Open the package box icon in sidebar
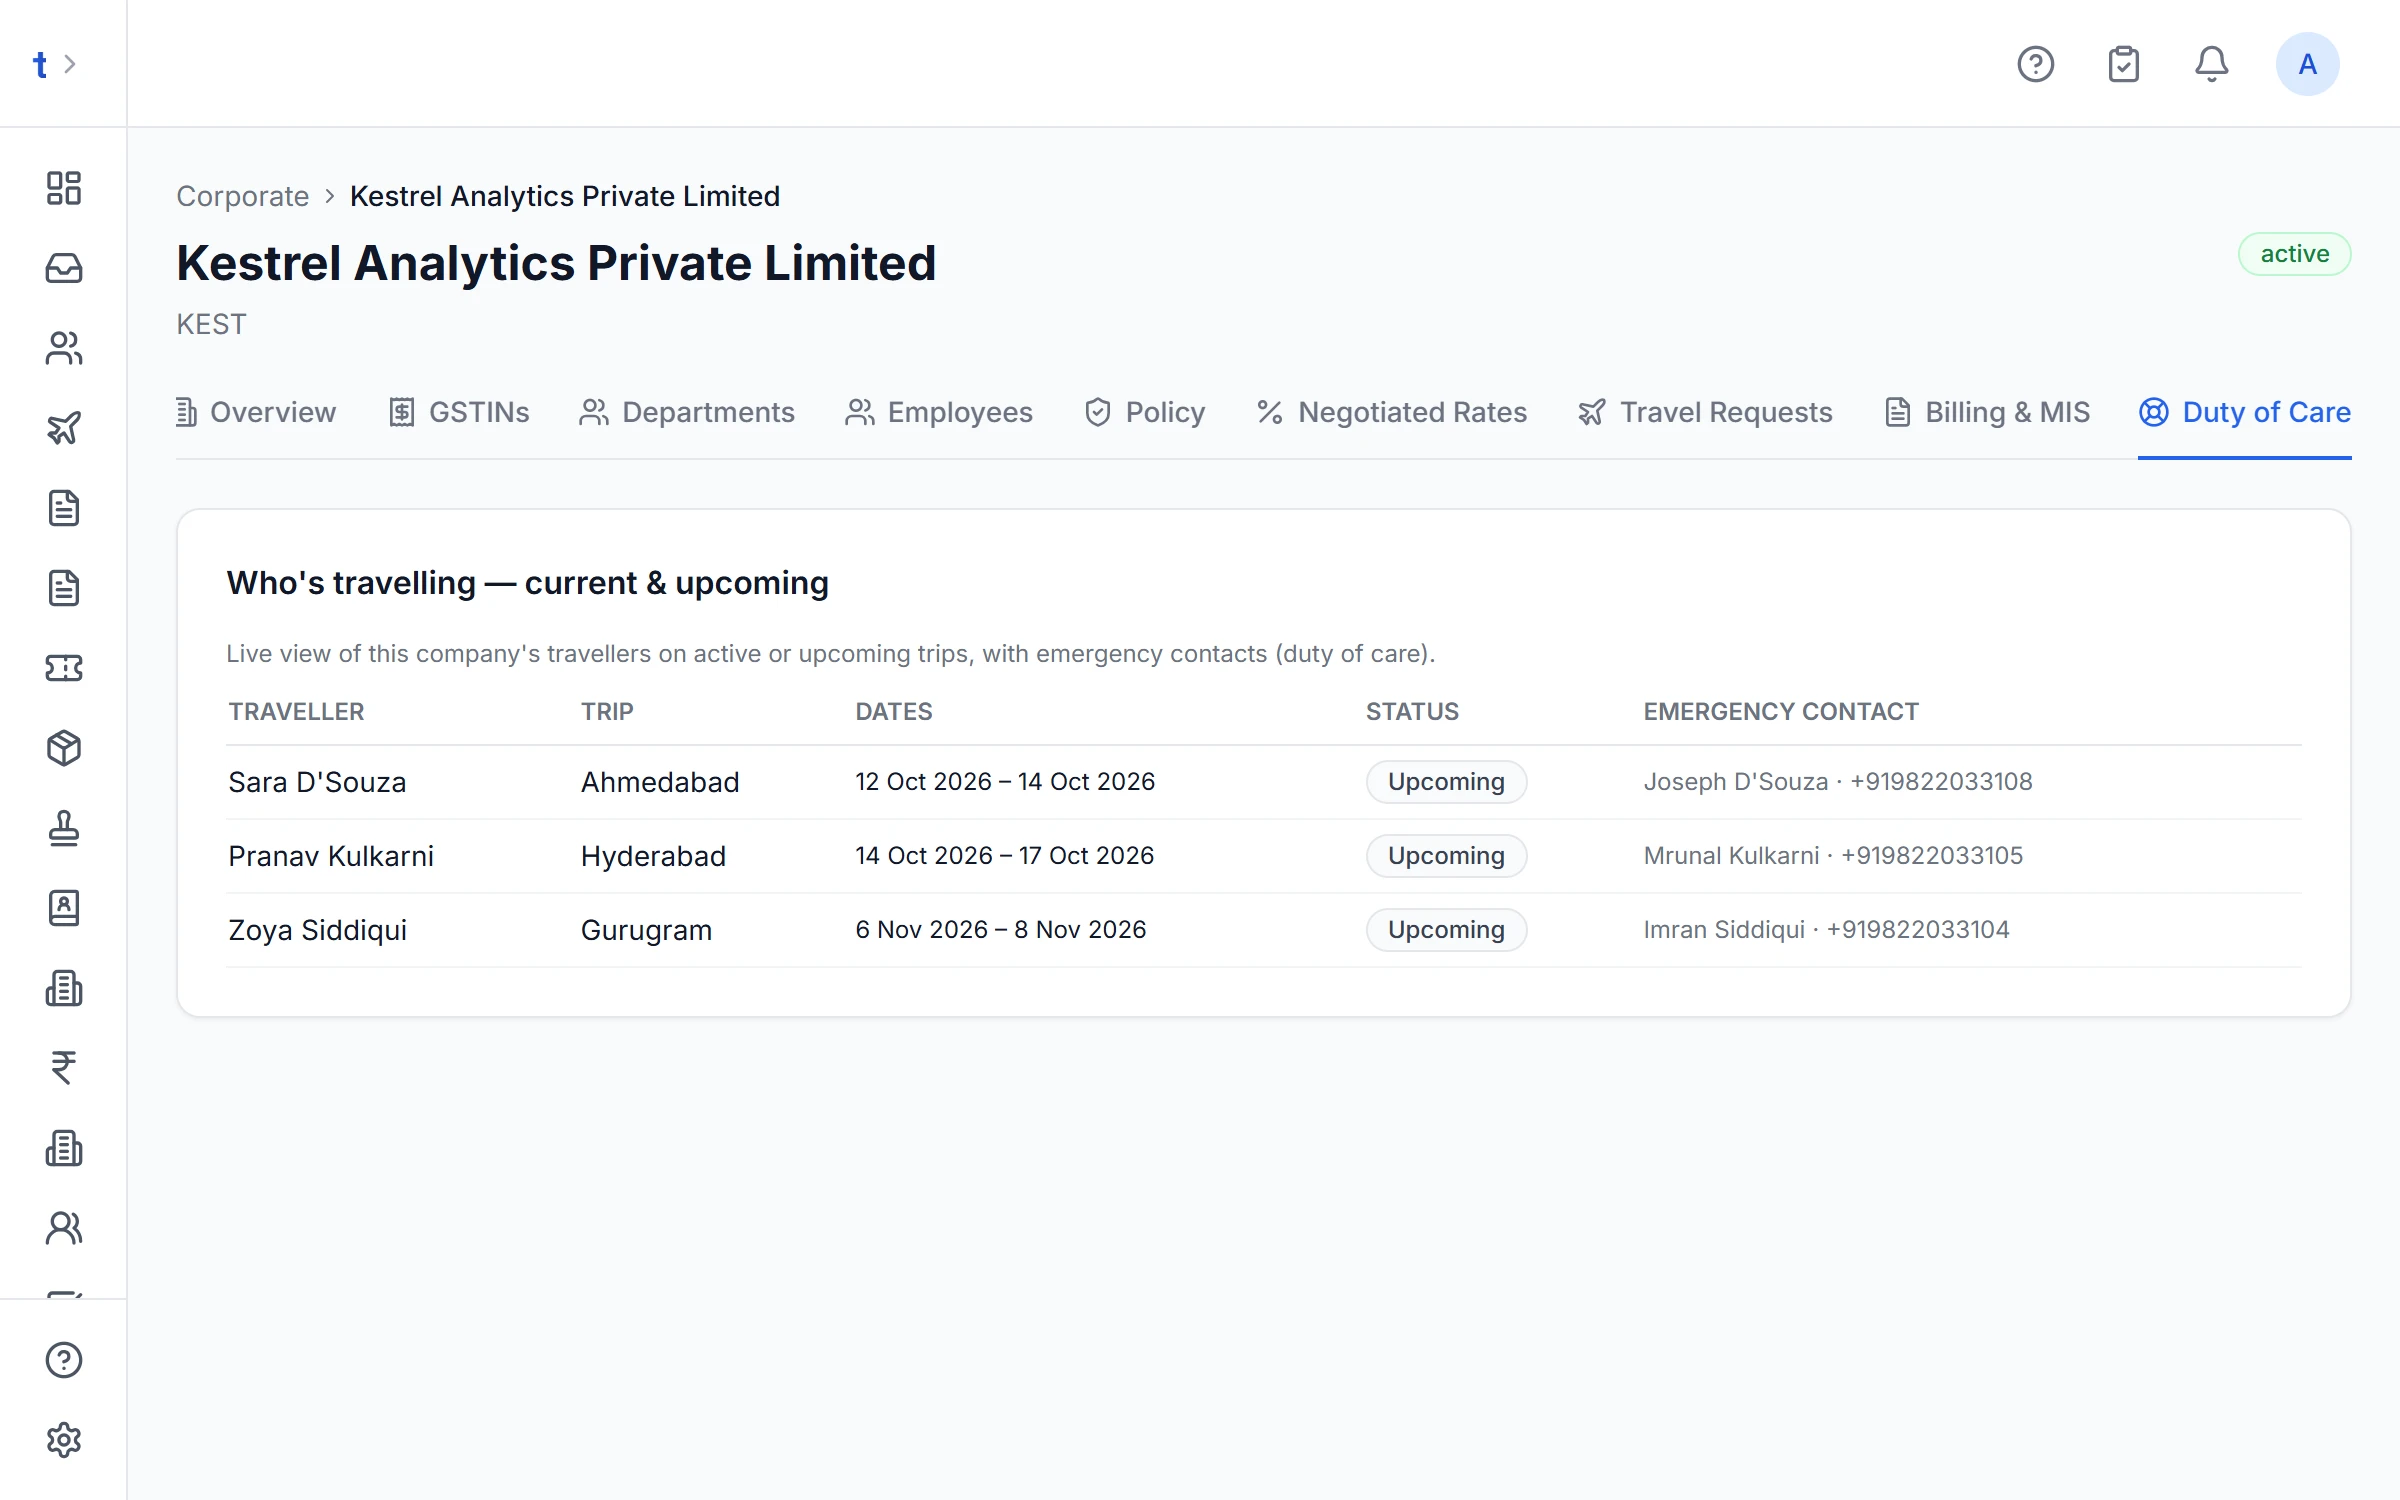The height and width of the screenshot is (1500, 2400). point(64,748)
